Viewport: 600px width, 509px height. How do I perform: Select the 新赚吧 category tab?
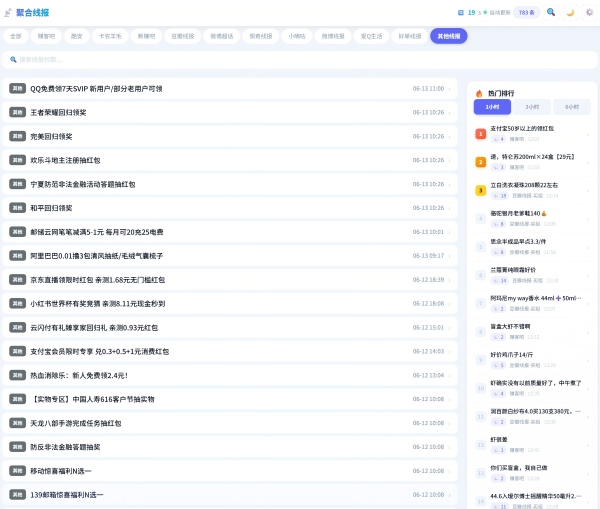(146, 36)
